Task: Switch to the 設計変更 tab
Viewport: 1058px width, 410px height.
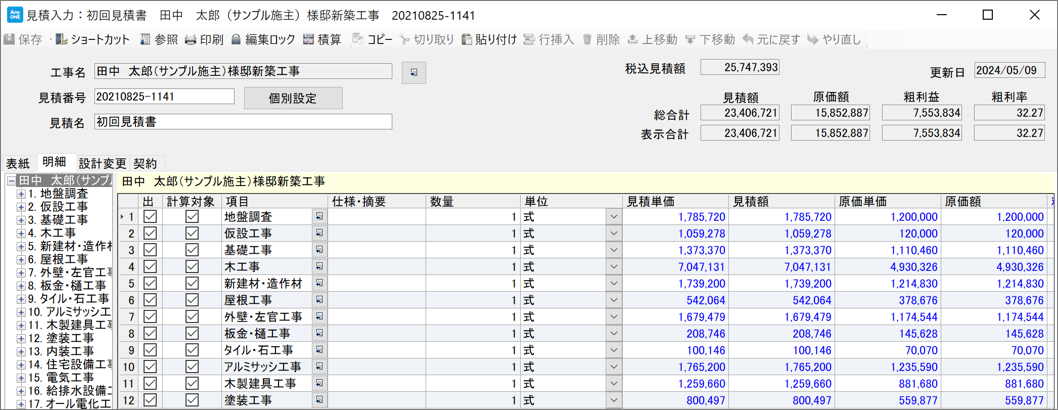Action: click(102, 163)
